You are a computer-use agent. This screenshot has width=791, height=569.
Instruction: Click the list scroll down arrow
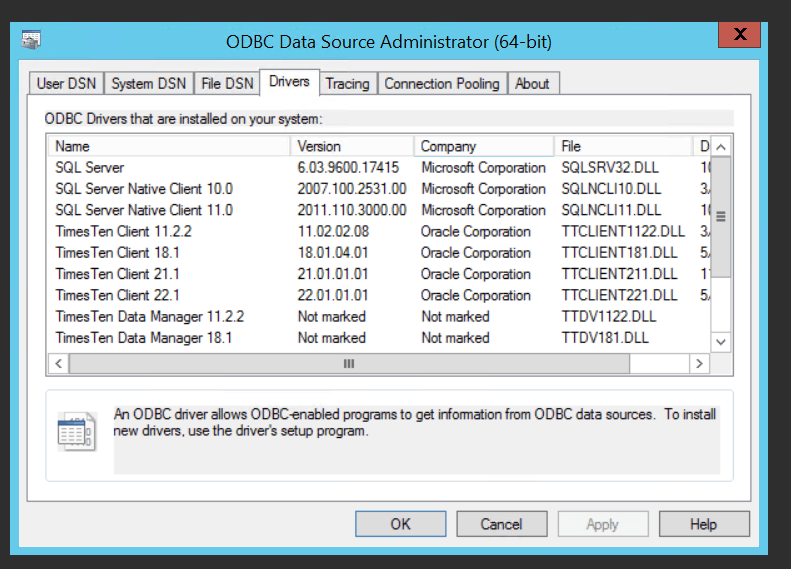click(721, 342)
